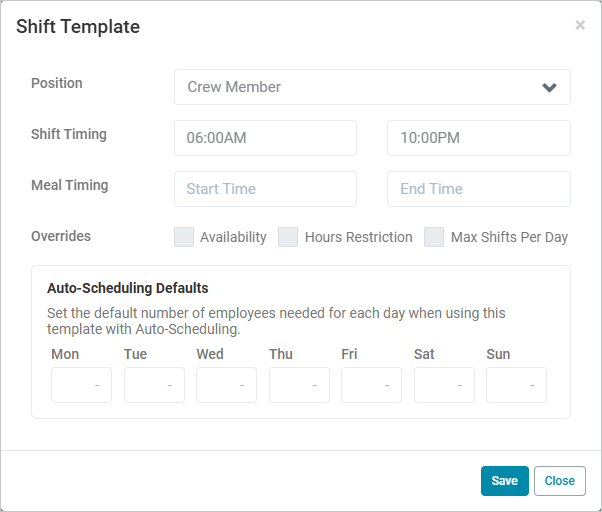The width and height of the screenshot is (602, 512).
Task: Click the Mon employee count field
Action: (81, 385)
